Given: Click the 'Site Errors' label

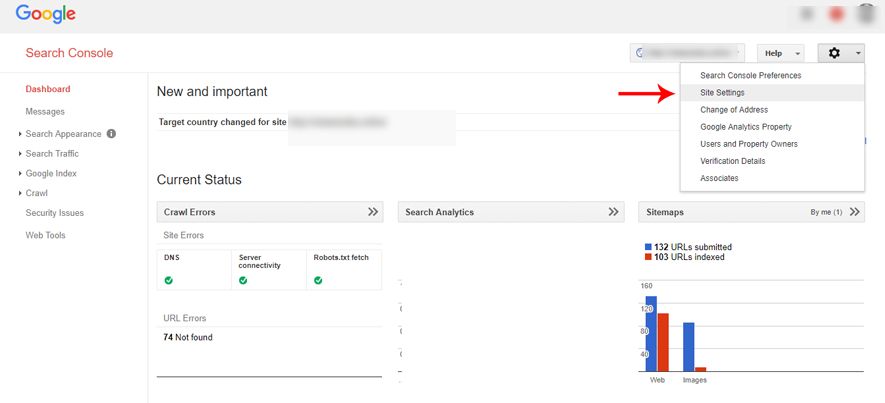Looking at the screenshot, I should point(183,235).
